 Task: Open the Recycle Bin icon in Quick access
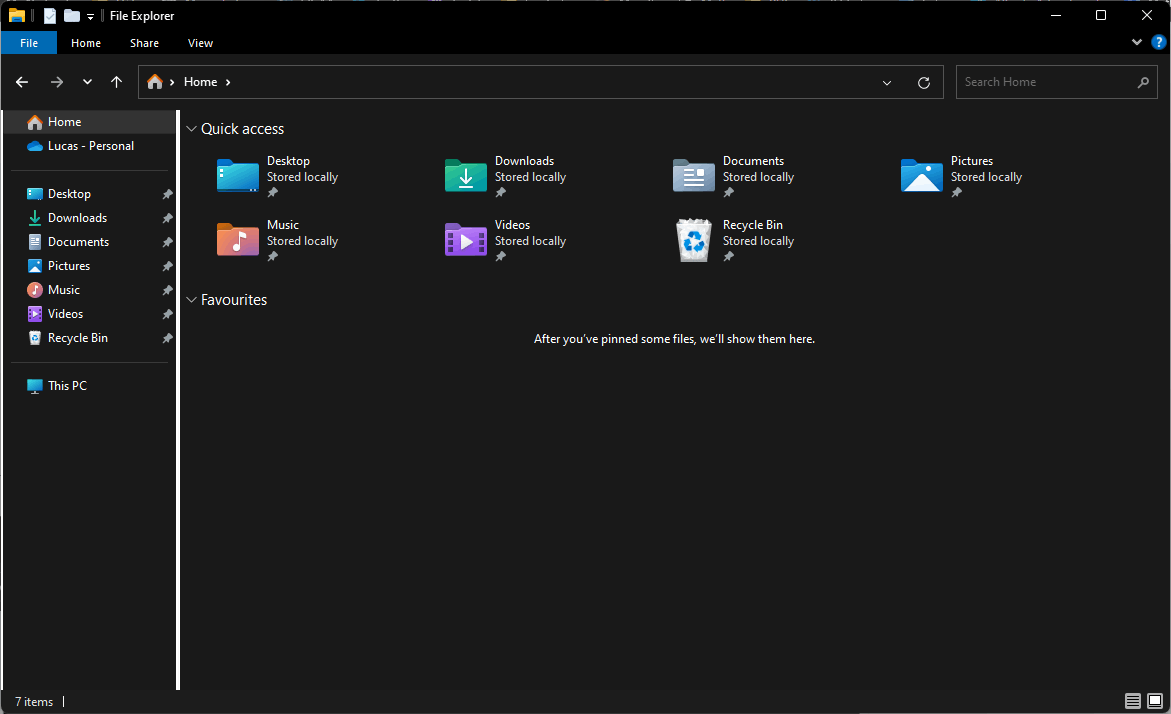(693, 239)
